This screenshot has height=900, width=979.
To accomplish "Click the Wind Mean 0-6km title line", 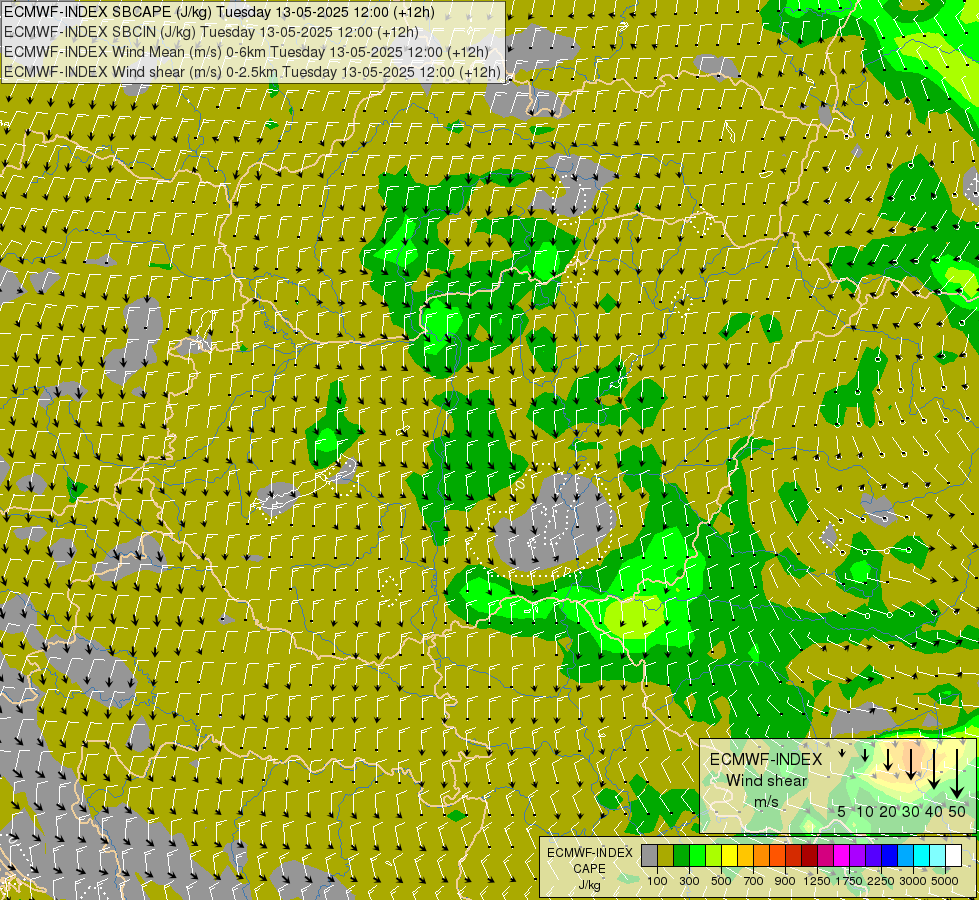I will click(247, 52).
